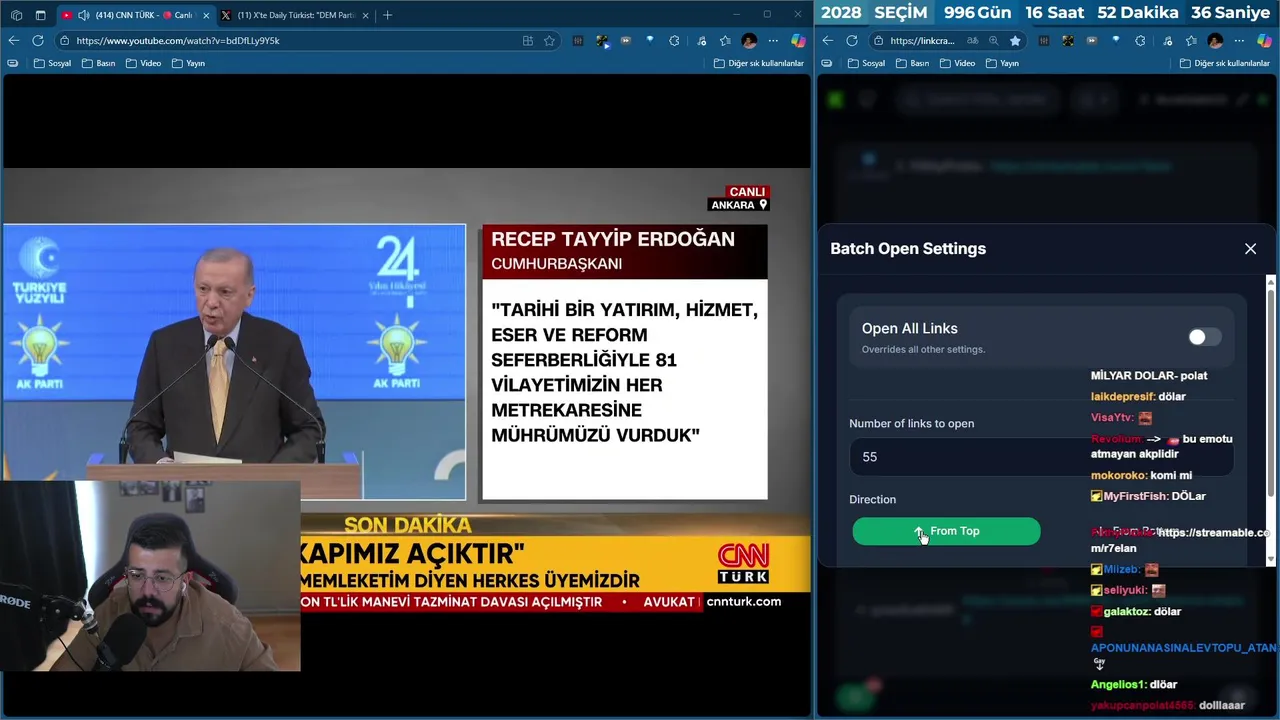Open Sosyal bookmarks folder in right browser
This screenshot has height=720, width=1280.
(x=866, y=63)
